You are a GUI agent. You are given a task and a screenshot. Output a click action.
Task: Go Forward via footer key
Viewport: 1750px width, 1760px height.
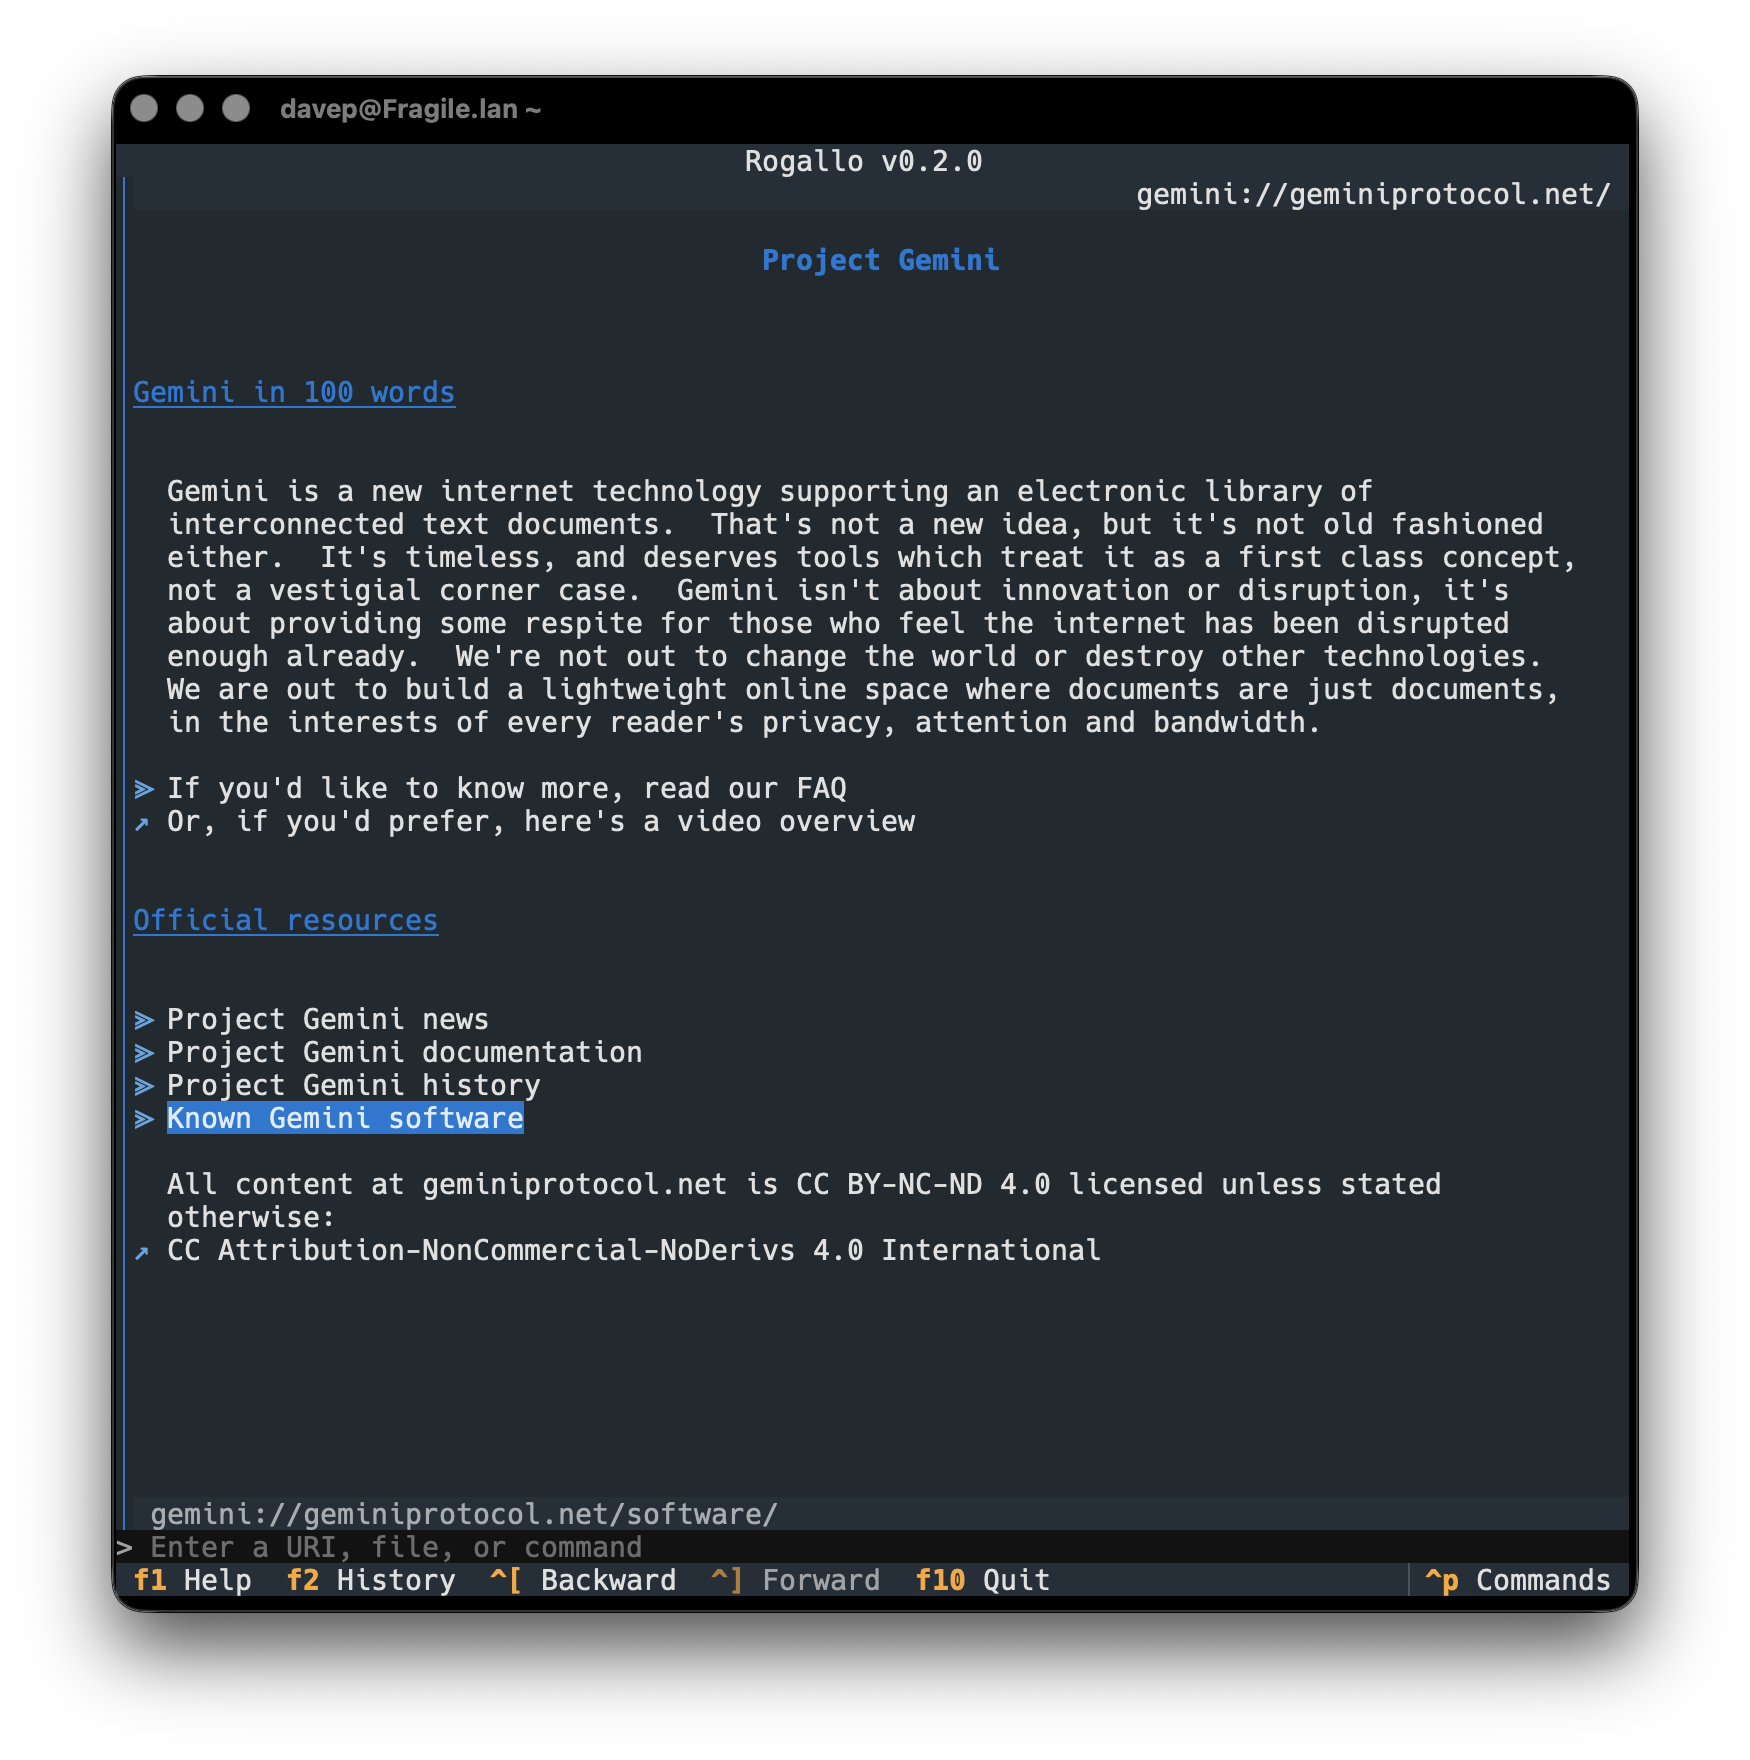[x=795, y=1580]
